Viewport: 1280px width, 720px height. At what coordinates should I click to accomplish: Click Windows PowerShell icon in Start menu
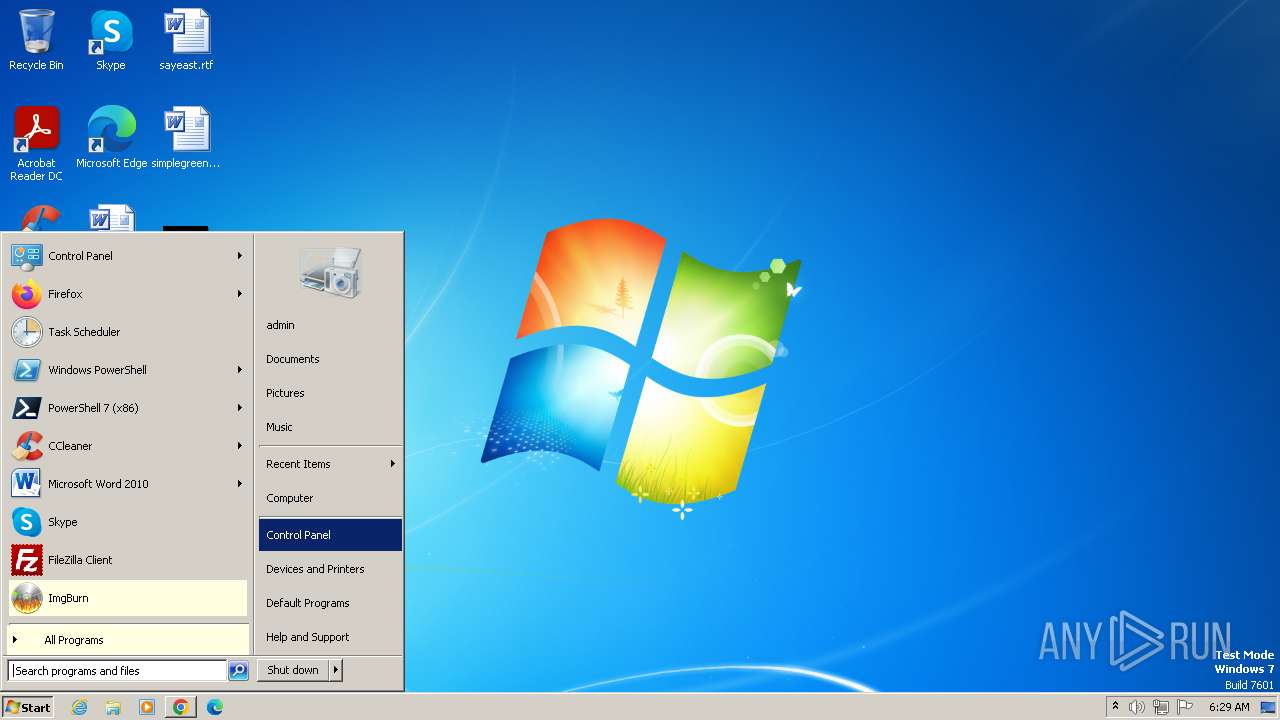coord(27,370)
